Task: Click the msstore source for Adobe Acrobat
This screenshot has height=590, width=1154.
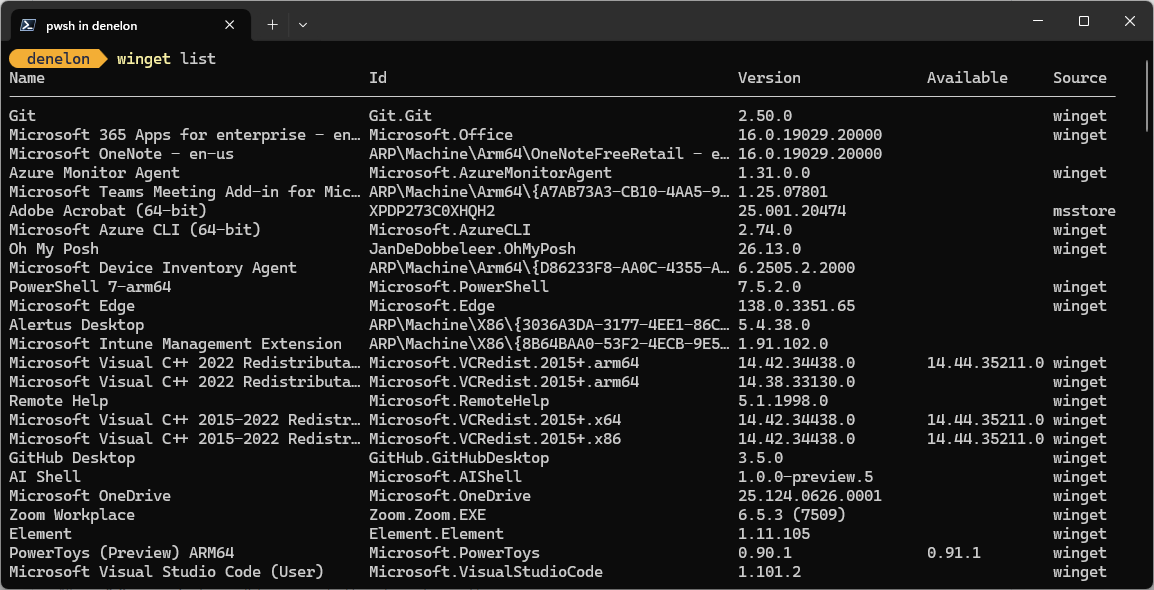Action: (1084, 211)
